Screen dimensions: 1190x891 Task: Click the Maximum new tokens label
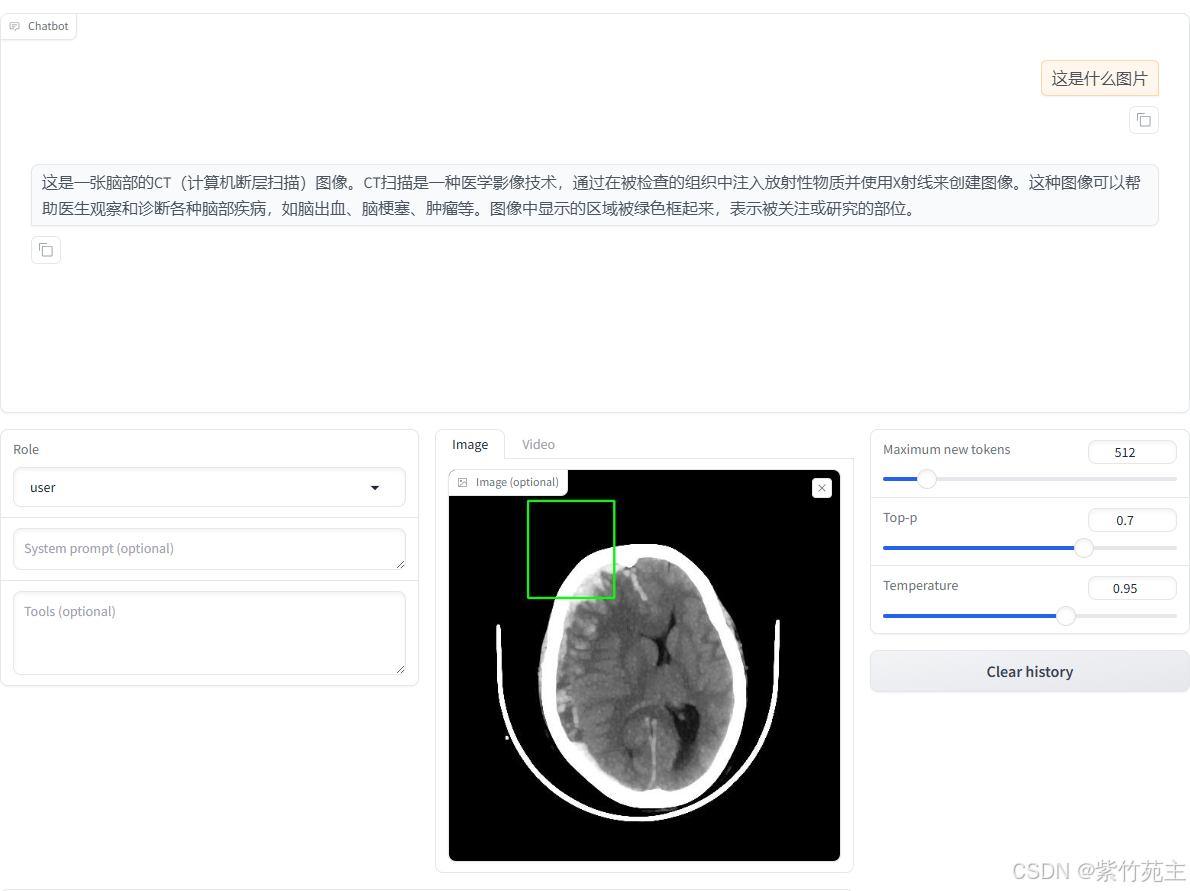pyautogui.click(x=946, y=449)
